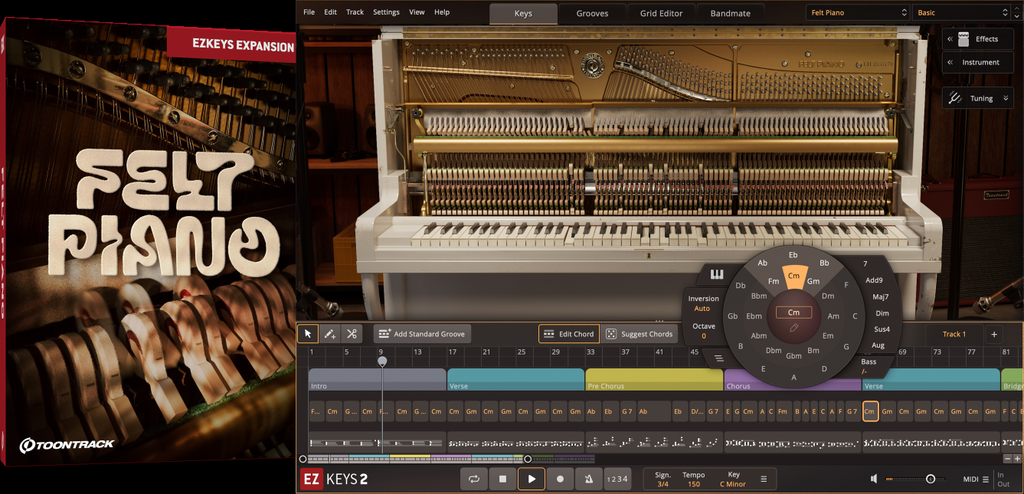Start playback with the play button
The height and width of the screenshot is (494, 1024).
532,479
